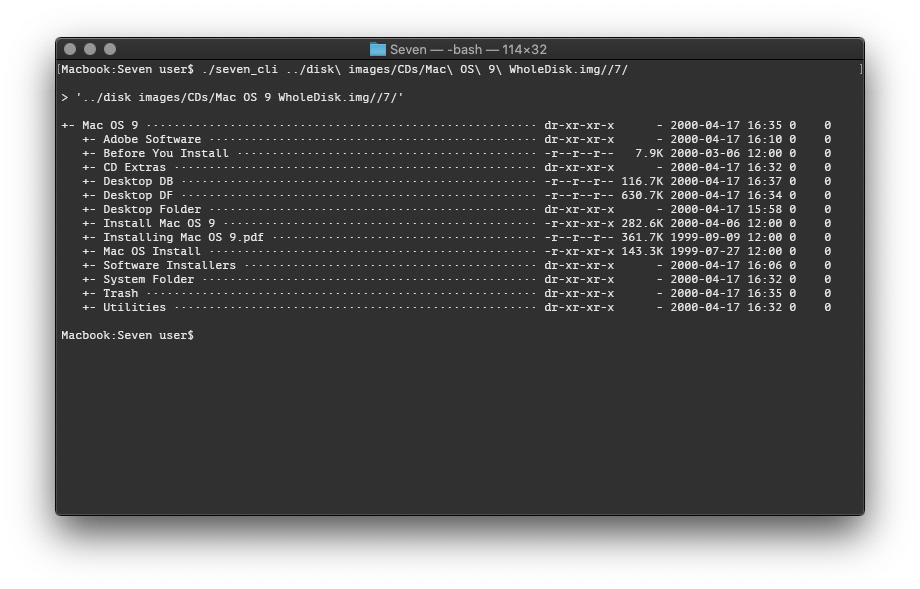Click the final 'Macbook:Seven user$' prompt line
The height and width of the screenshot is (589, 920).
127,336
